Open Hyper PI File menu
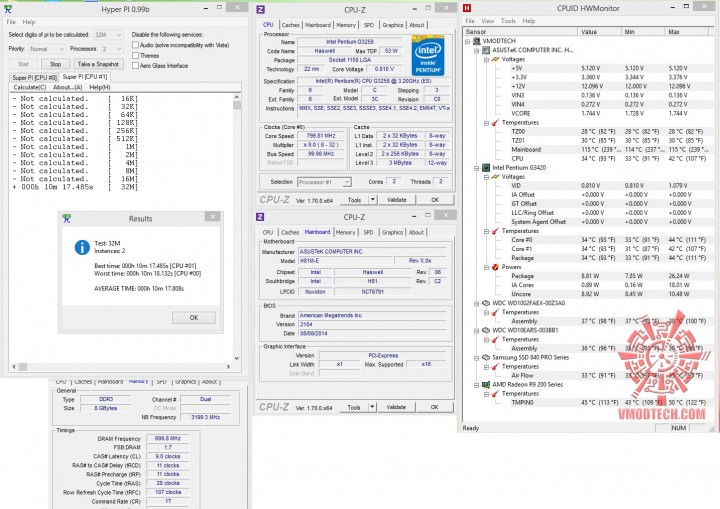 tap(11, 22)
